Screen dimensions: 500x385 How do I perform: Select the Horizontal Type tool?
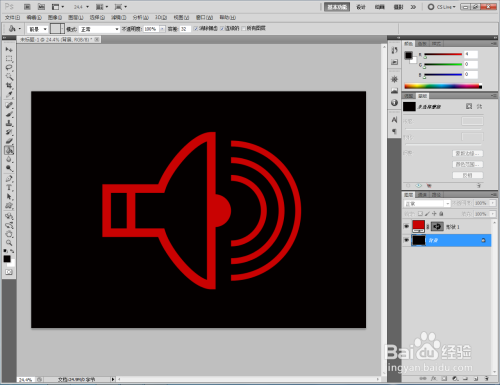pyautogui.click(x=9, y=188)
